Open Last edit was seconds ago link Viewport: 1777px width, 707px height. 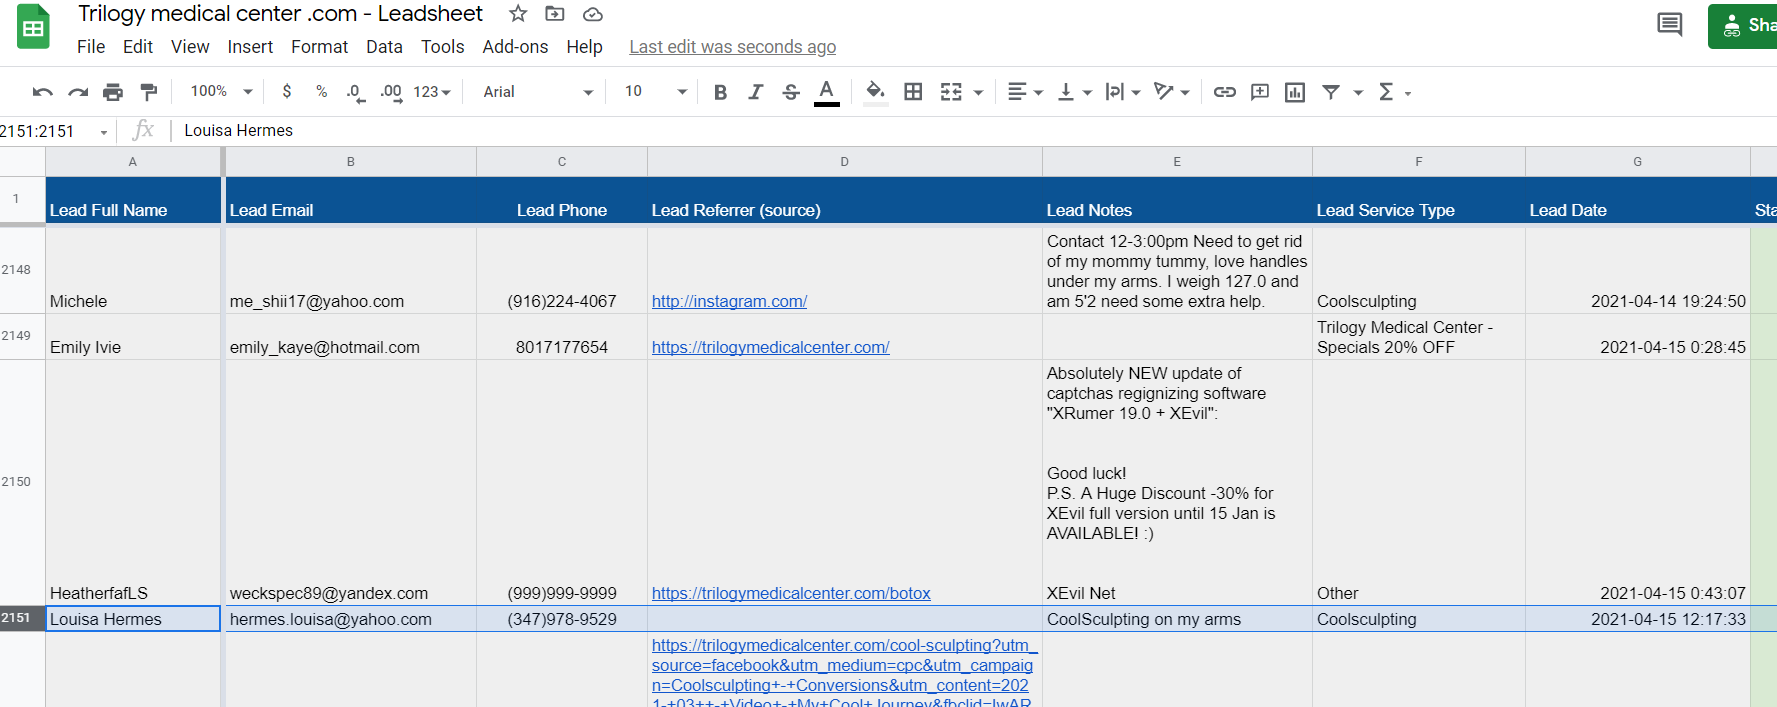tap(732, 47)
